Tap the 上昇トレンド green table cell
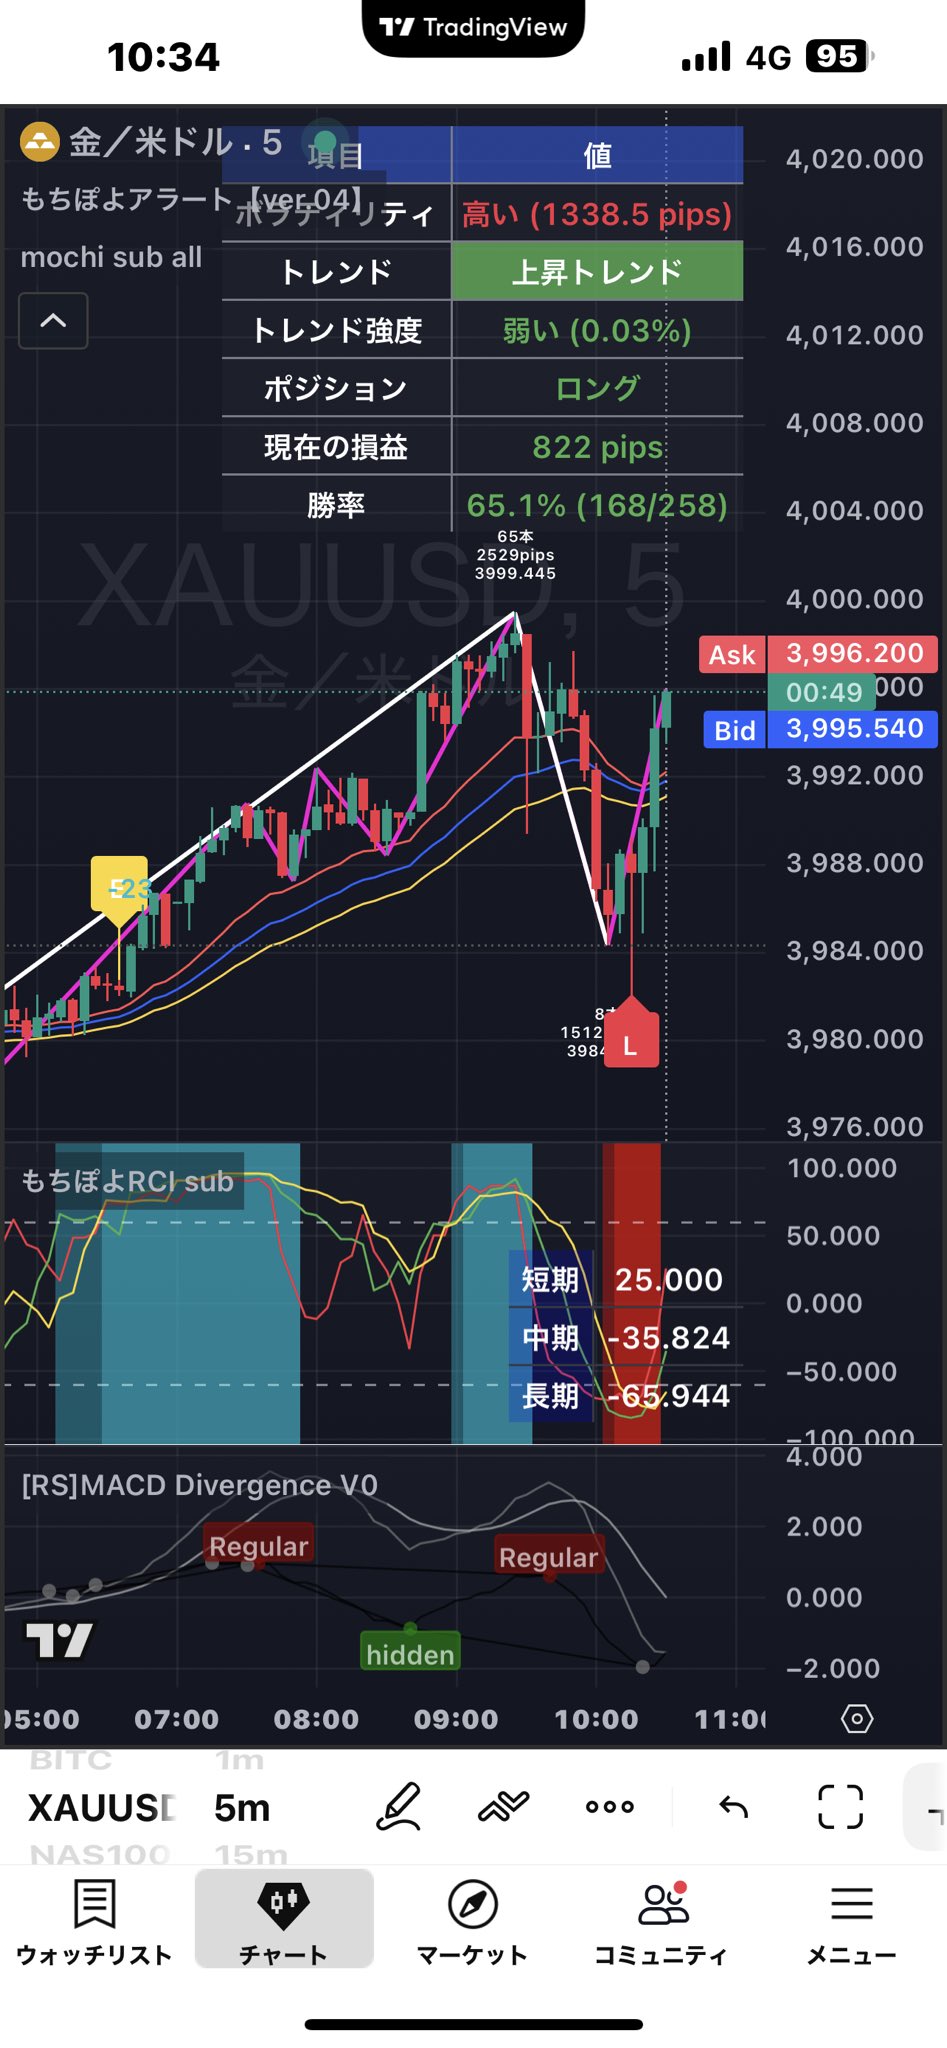Image resolution: width=947 pixels, height=2048 pixels. tap(597, 271)
